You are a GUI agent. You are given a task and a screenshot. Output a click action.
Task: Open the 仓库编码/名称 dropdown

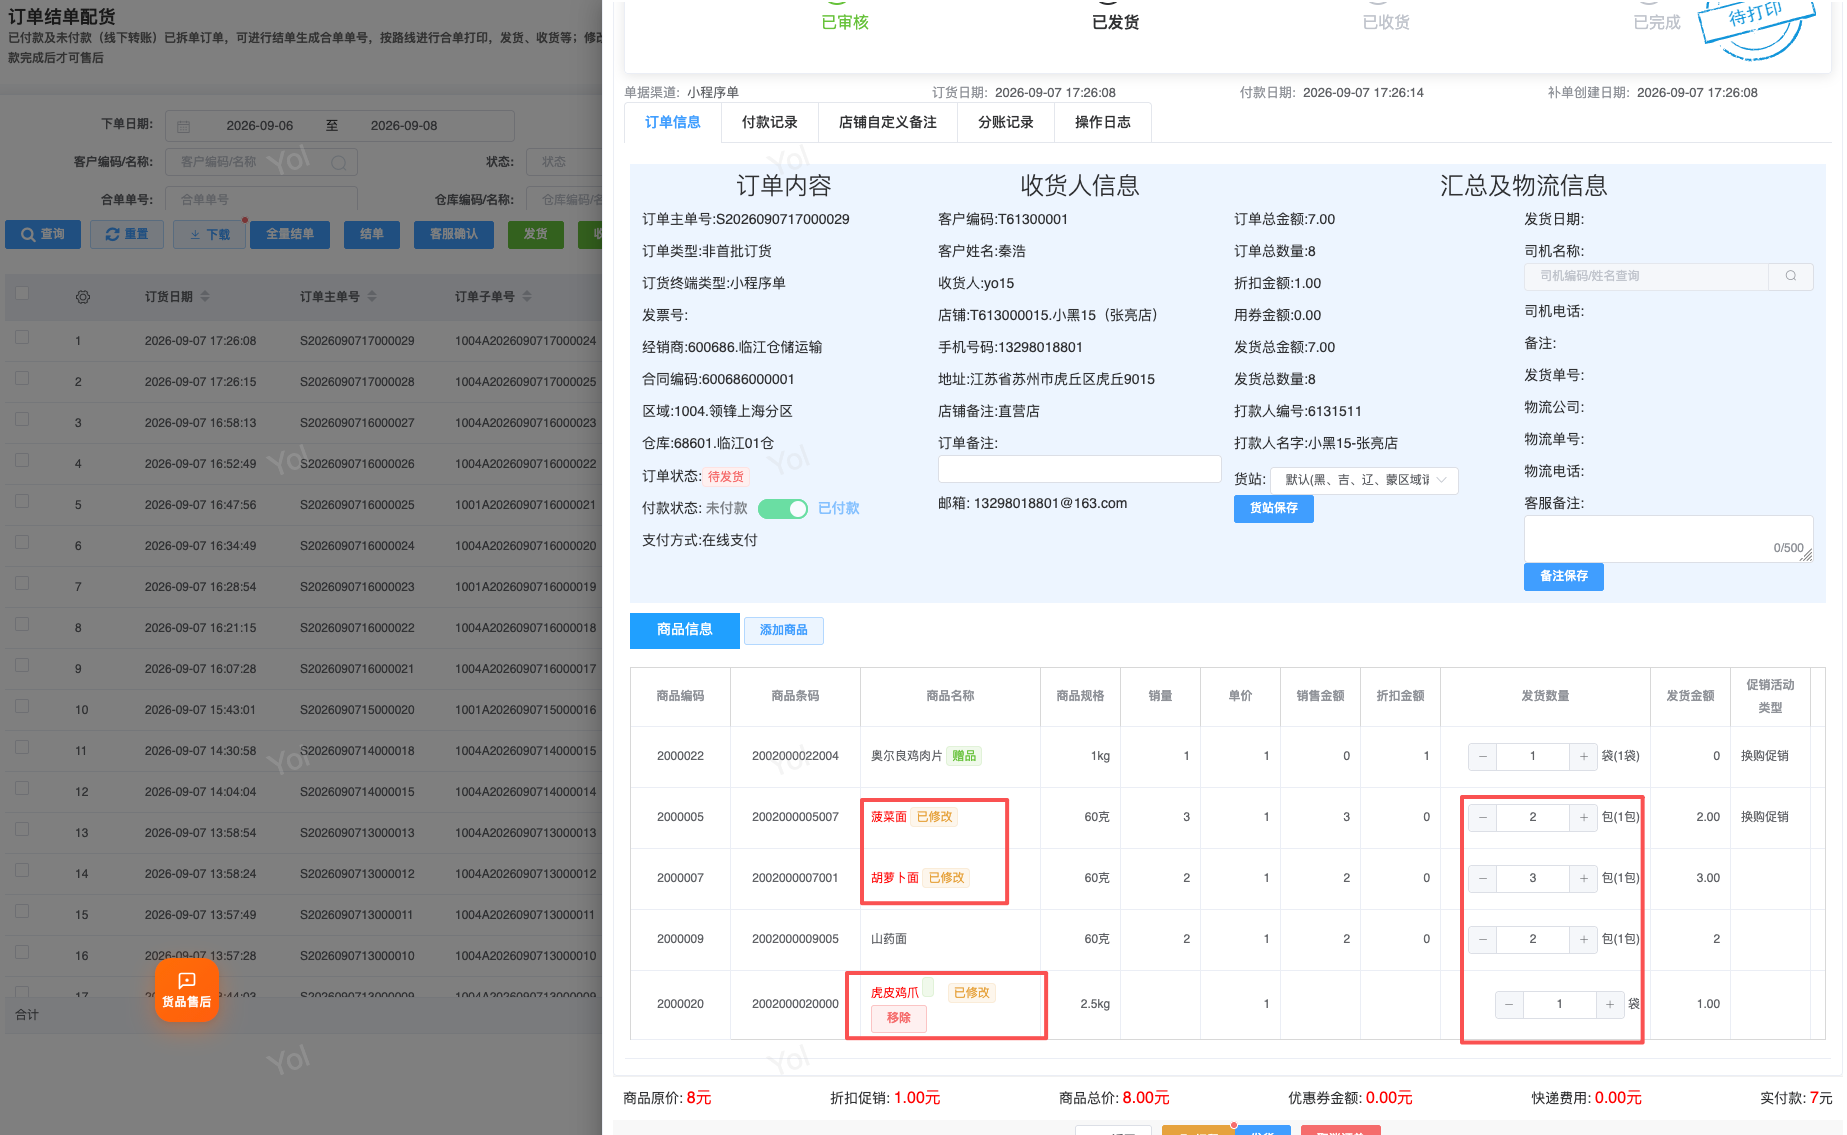(564, 200)
